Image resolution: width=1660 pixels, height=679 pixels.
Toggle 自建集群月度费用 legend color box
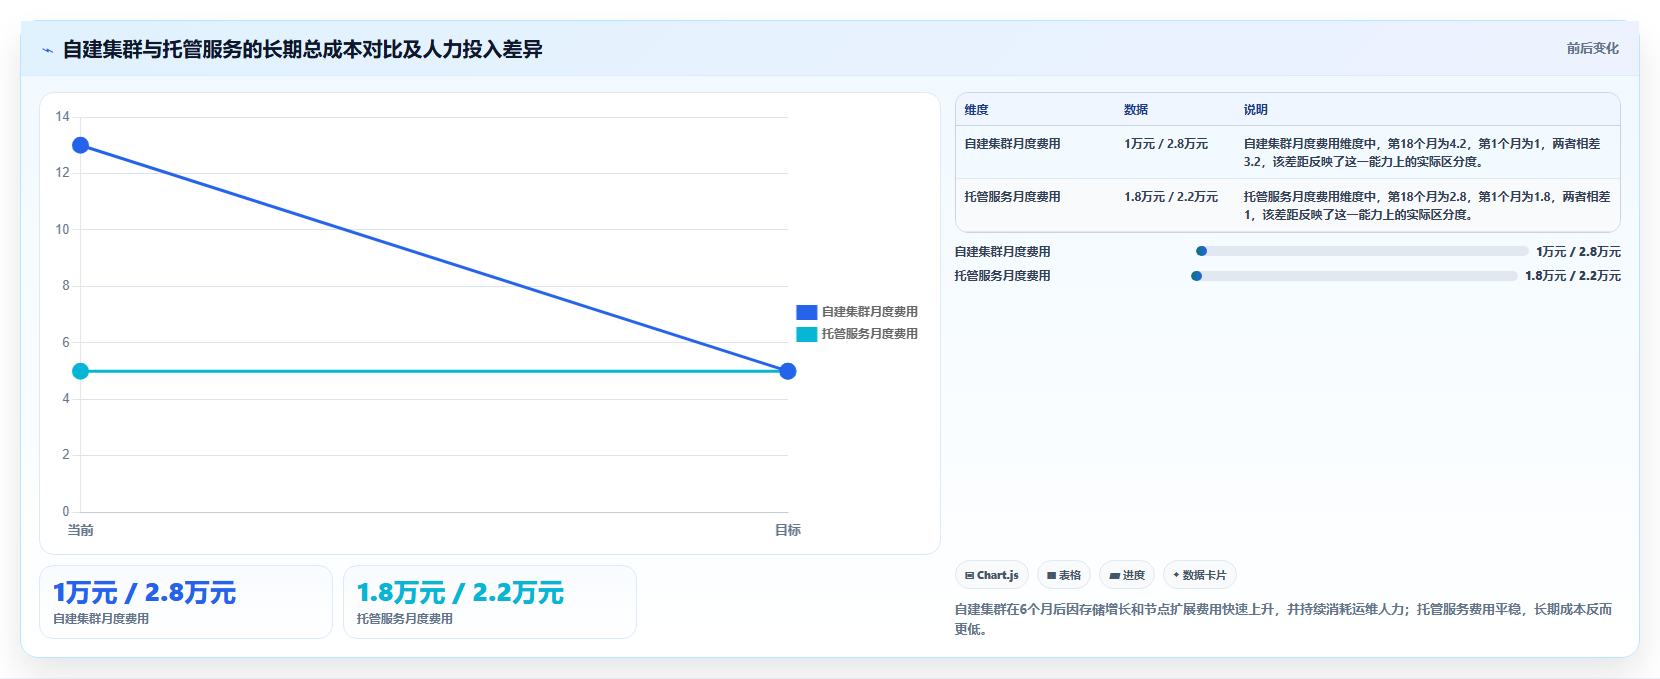(x=806, y=312)
